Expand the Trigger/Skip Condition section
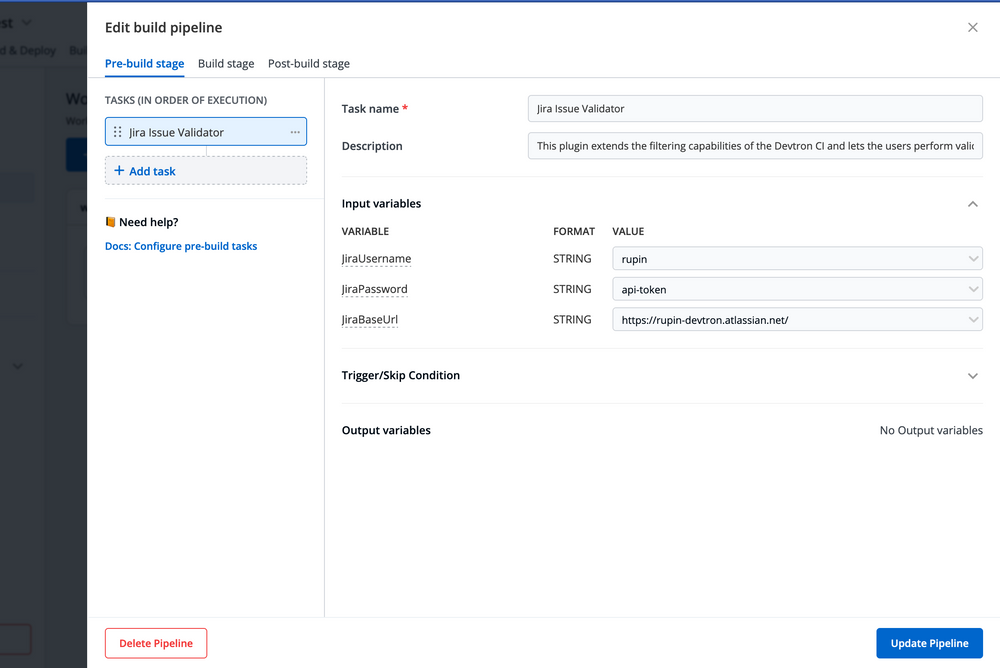Viewport: 1000px width, 668px height. [972, 375]
